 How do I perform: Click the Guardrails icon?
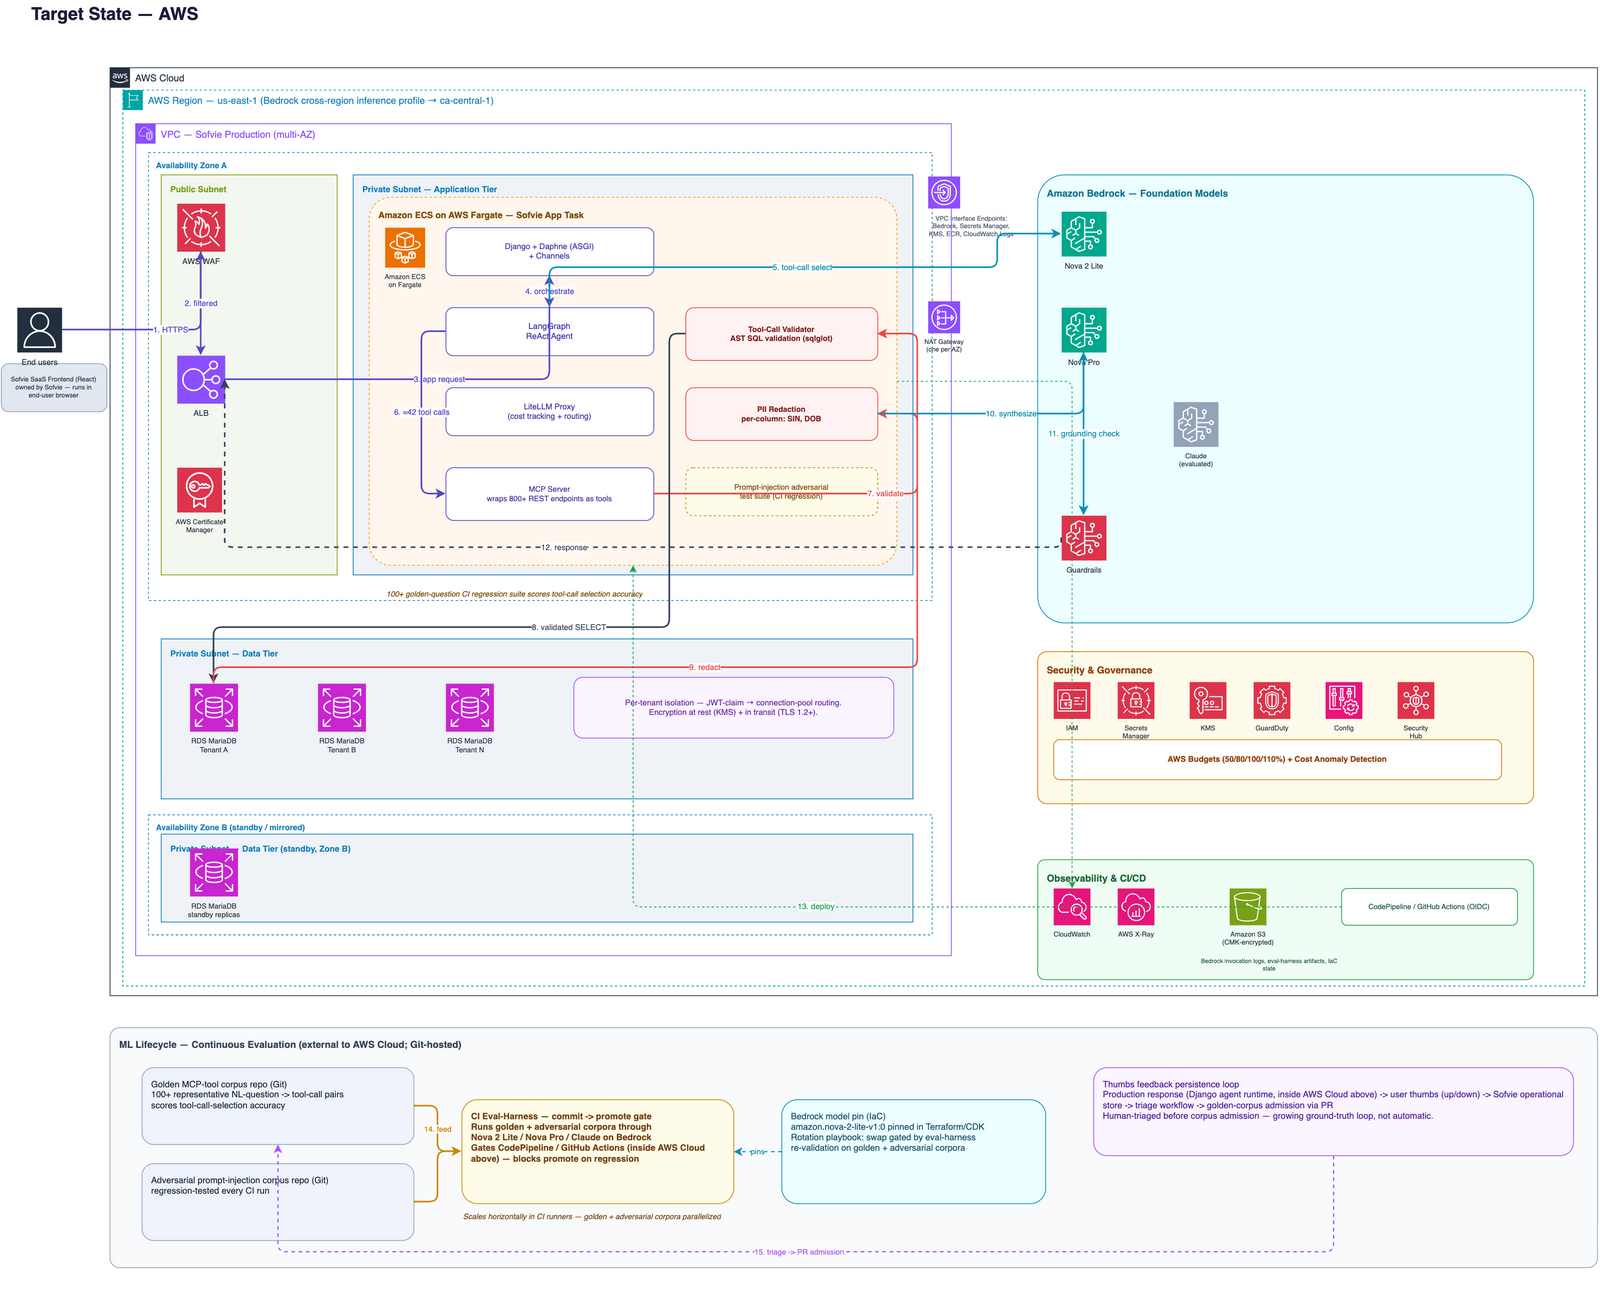pyautogui.click(x=1084, y=539)
